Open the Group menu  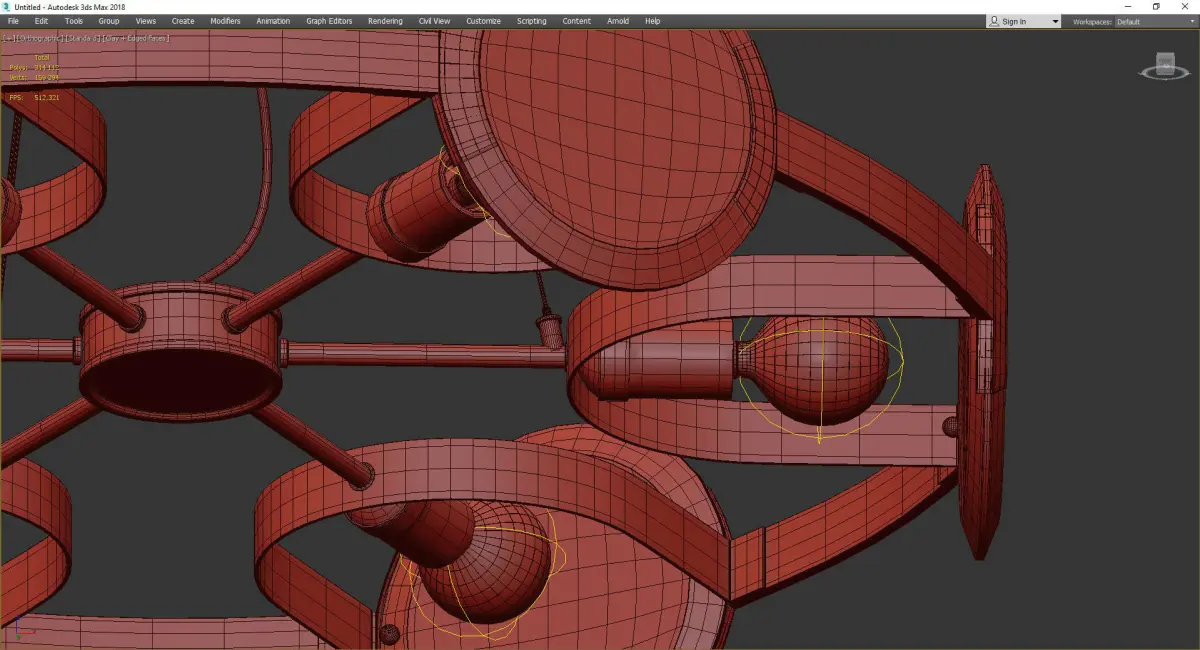tap(108, 21)
